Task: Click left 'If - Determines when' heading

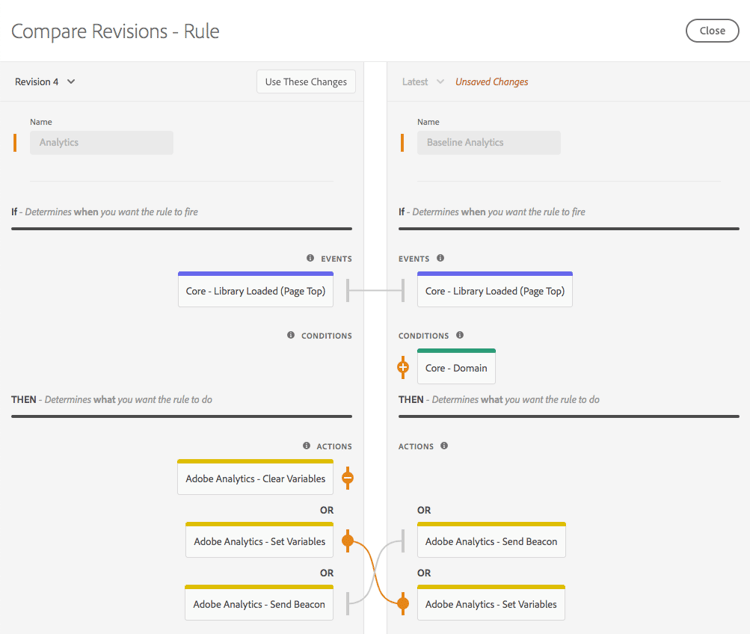Action: coord(105,212)
